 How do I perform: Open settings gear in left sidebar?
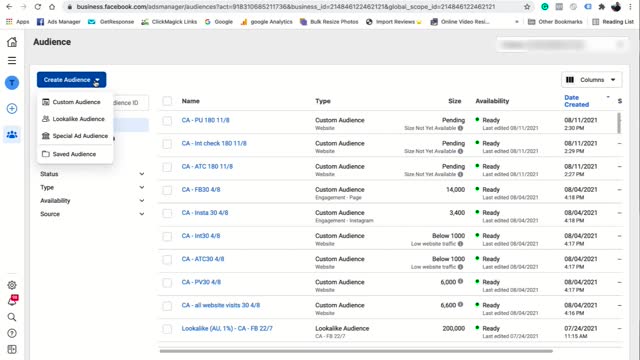click(12, 285)
